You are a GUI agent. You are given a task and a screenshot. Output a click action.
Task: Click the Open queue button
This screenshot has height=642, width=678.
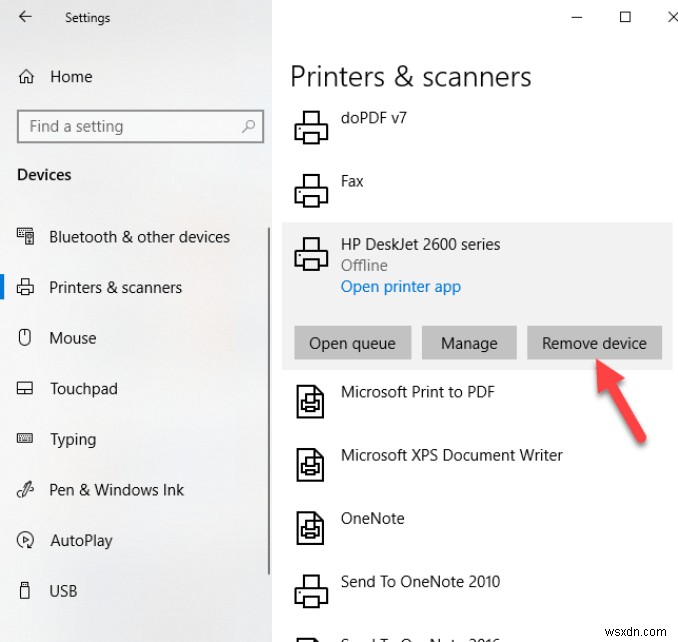pos(352,343)
